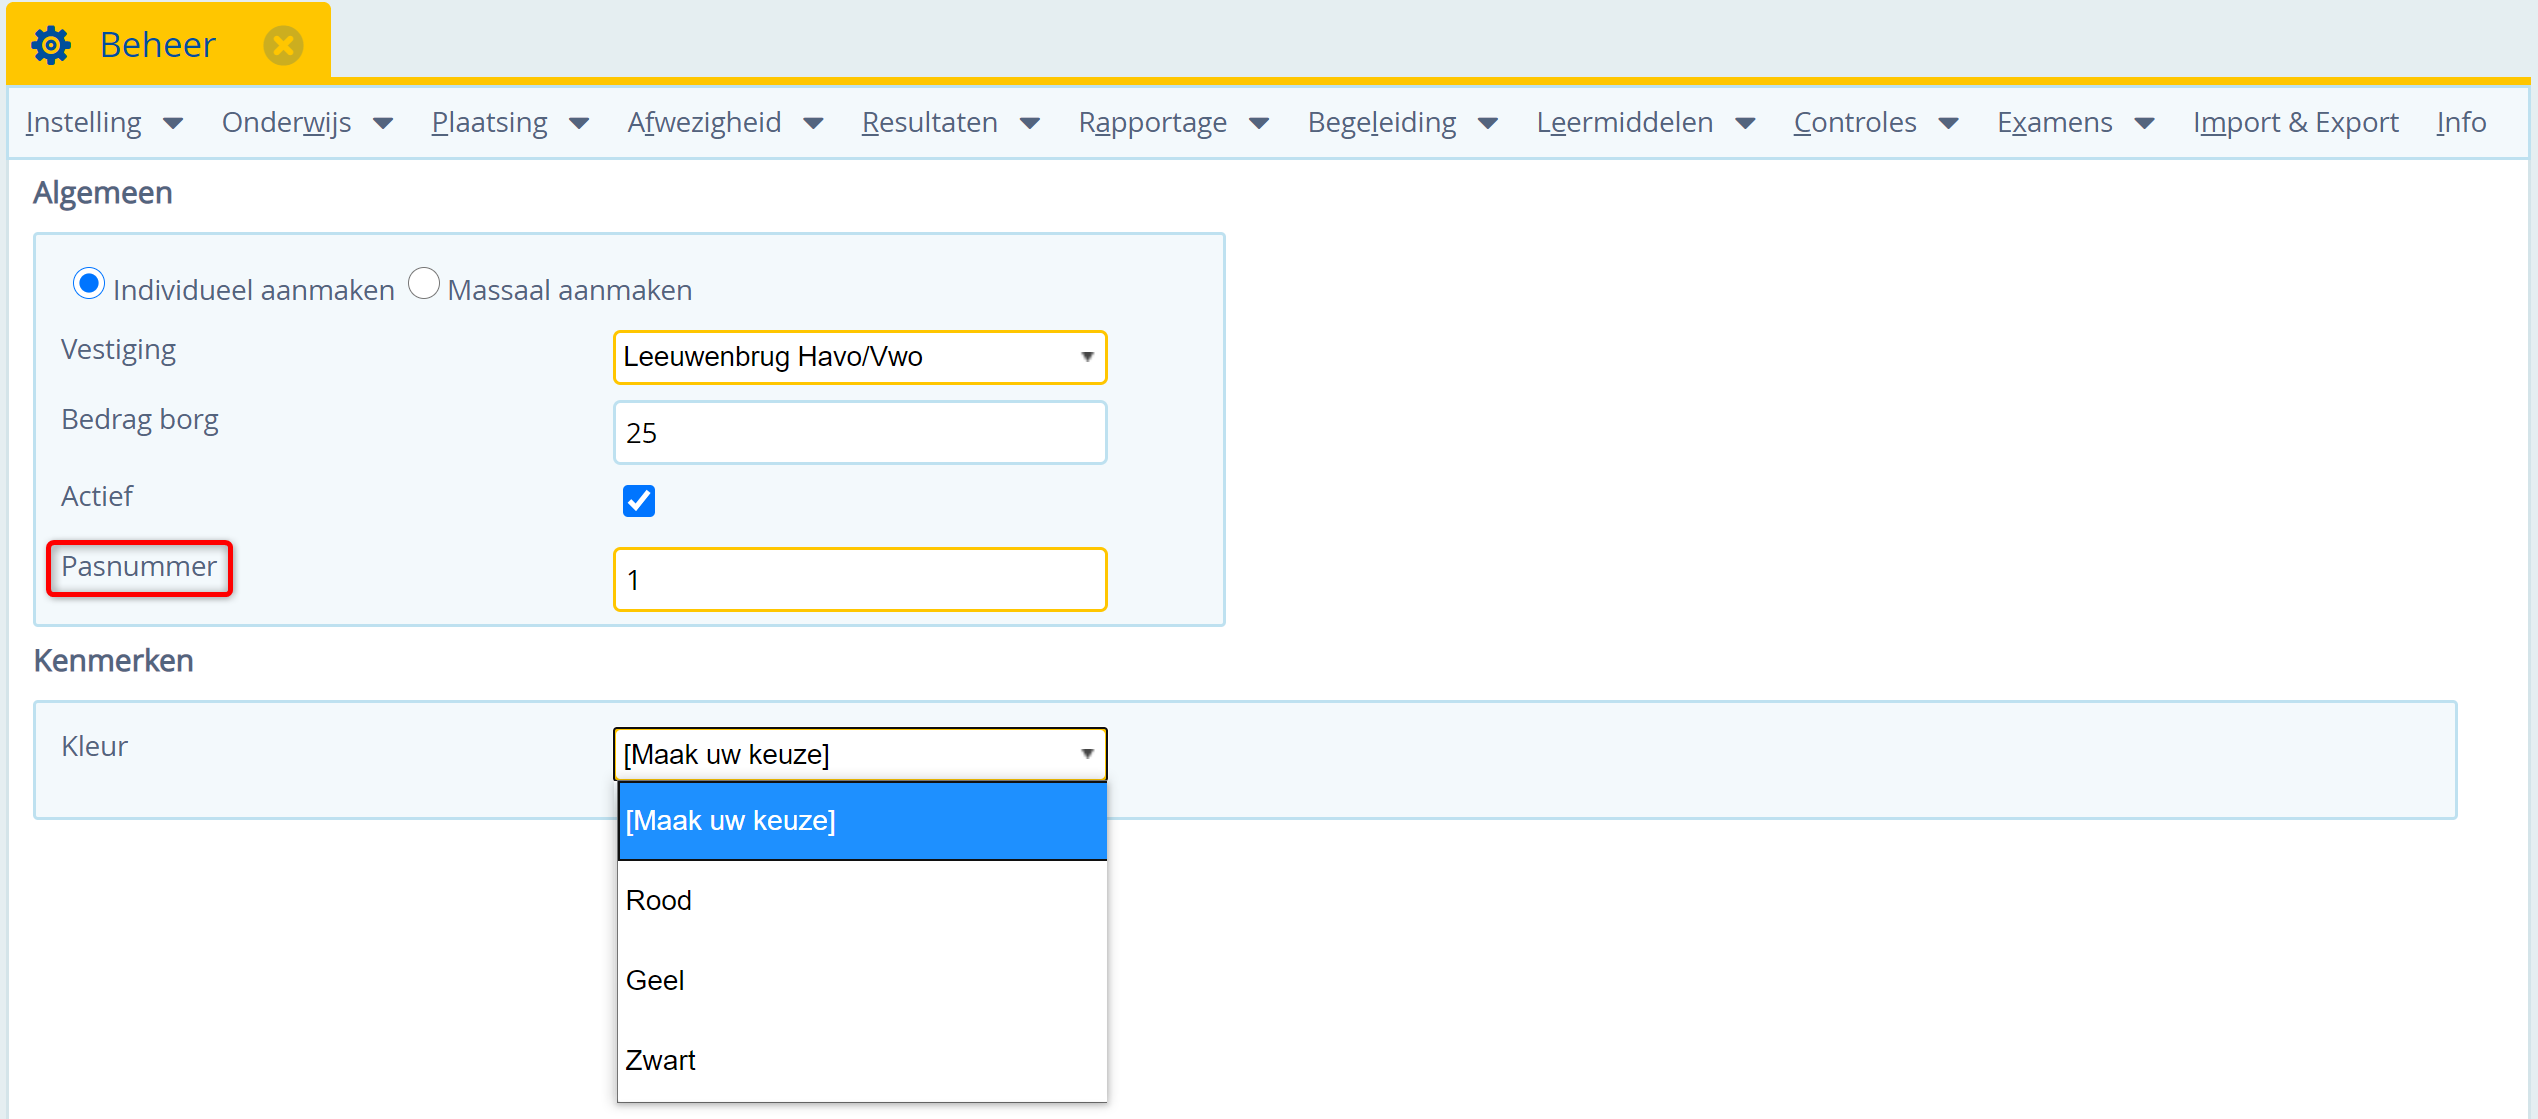Image resolution: width=2538 pixels, height=1119 pixels.
Task: Click the Bedrag borg label
Action: (140, 420)
